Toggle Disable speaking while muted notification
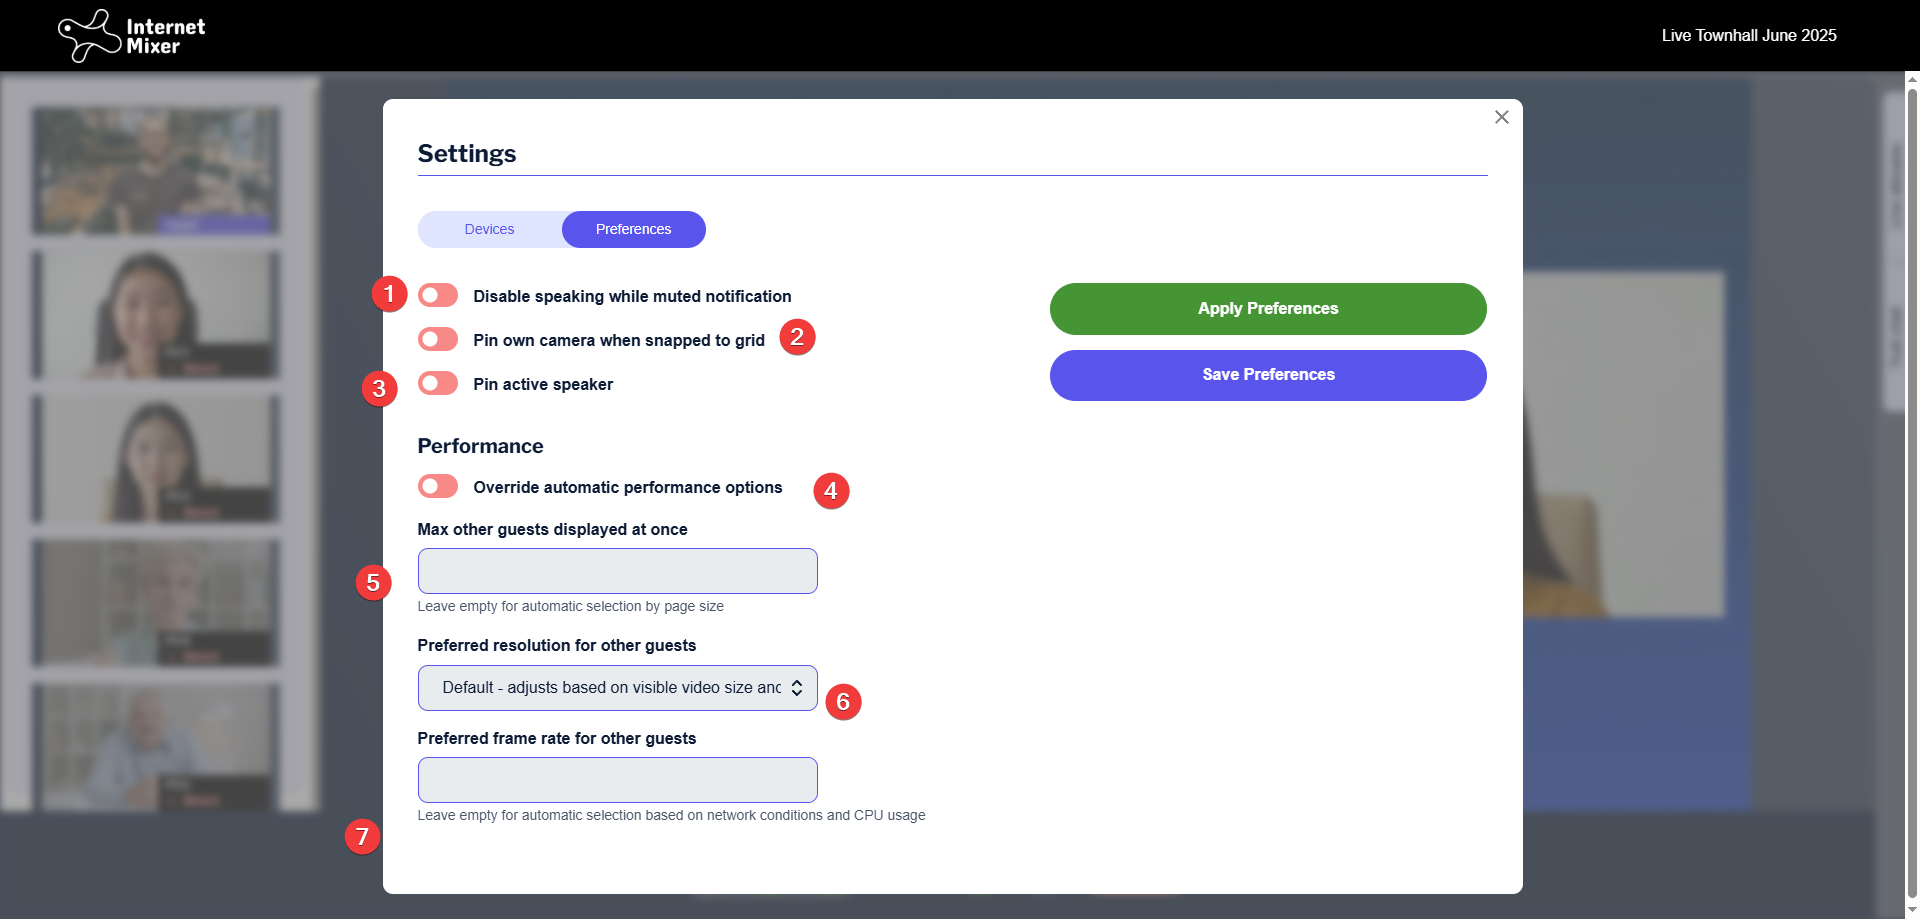This screenshot has height=919, width=1920. tap(438, 295)
